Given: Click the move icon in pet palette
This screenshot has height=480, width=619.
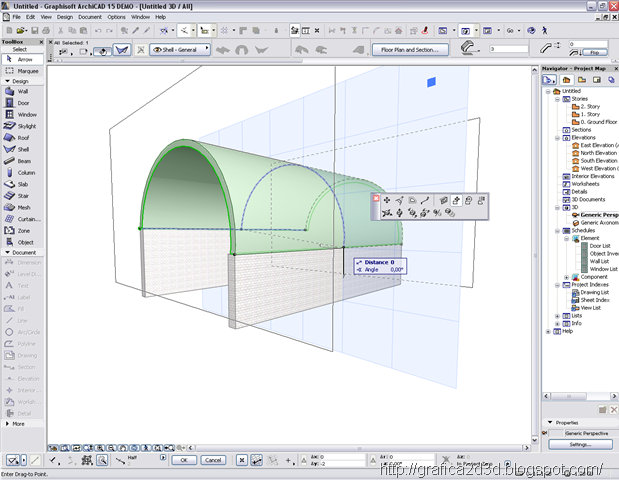Looking at the screenshot, I should (387, 201).
